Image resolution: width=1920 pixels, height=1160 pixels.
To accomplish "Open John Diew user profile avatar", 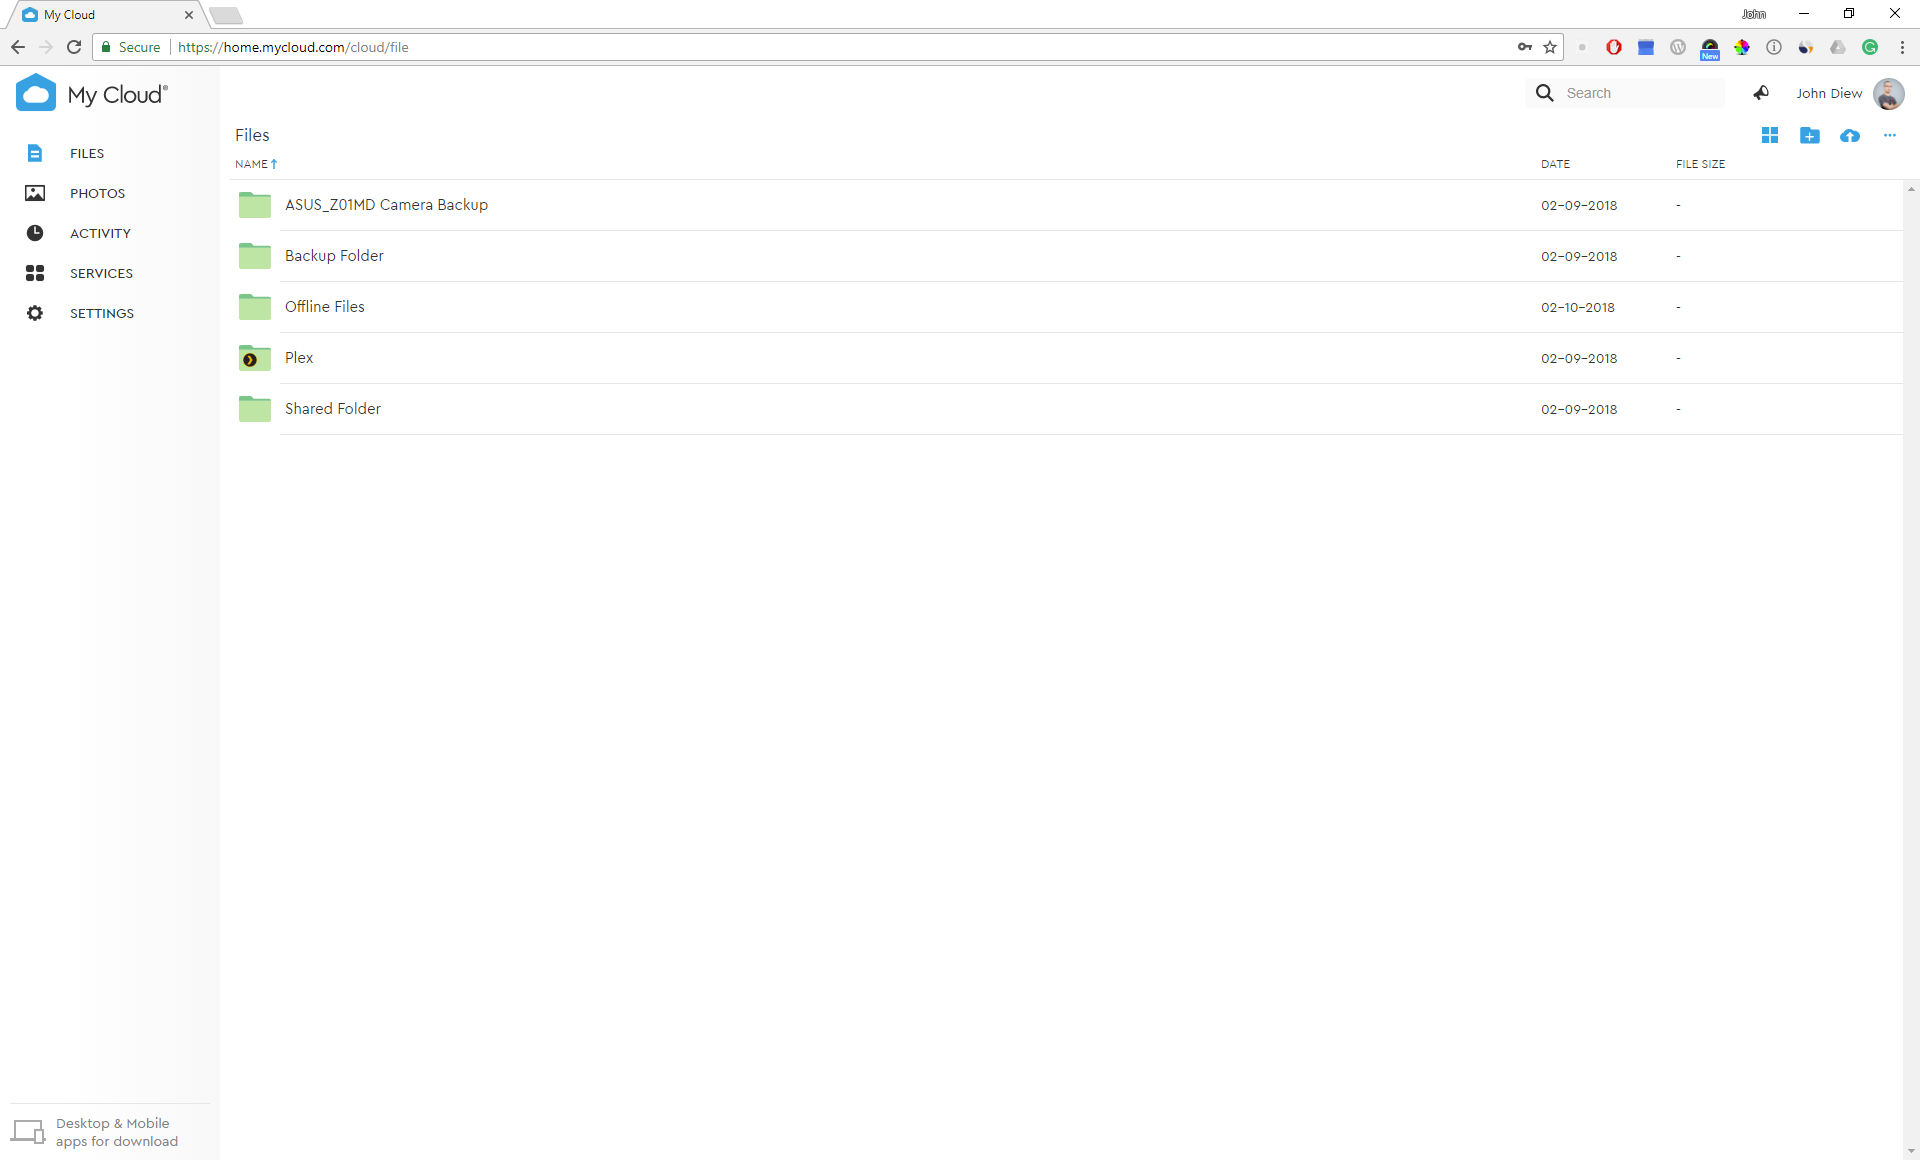I will [1889, 93].
